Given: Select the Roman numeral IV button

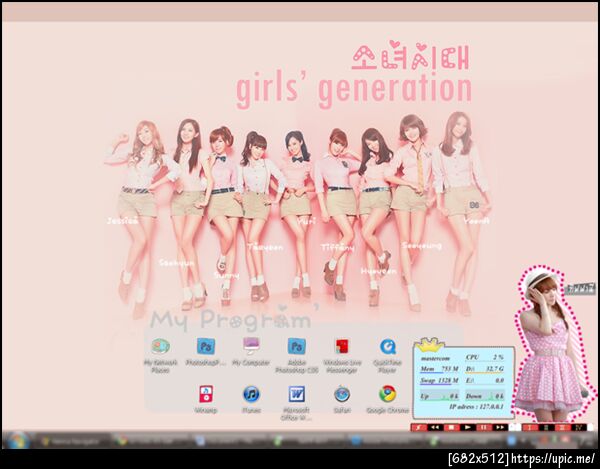Looking at the screenshot, I should pos(577,427).
